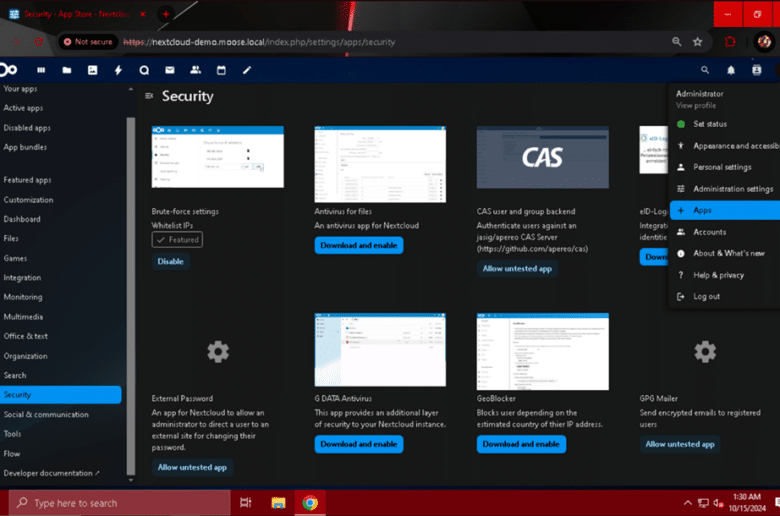Open Windows Task View icon
The height and width of the screenshot is (516, 780).
(x=246, y=503)
